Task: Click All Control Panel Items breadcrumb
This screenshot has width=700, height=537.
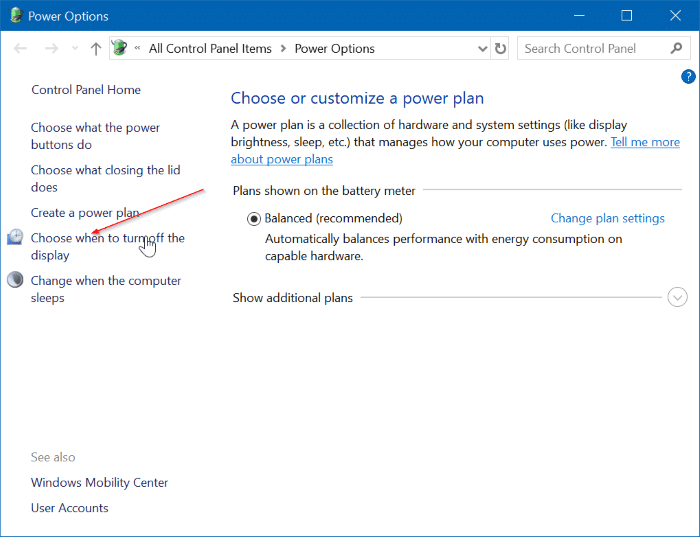Action: [210, 48]
